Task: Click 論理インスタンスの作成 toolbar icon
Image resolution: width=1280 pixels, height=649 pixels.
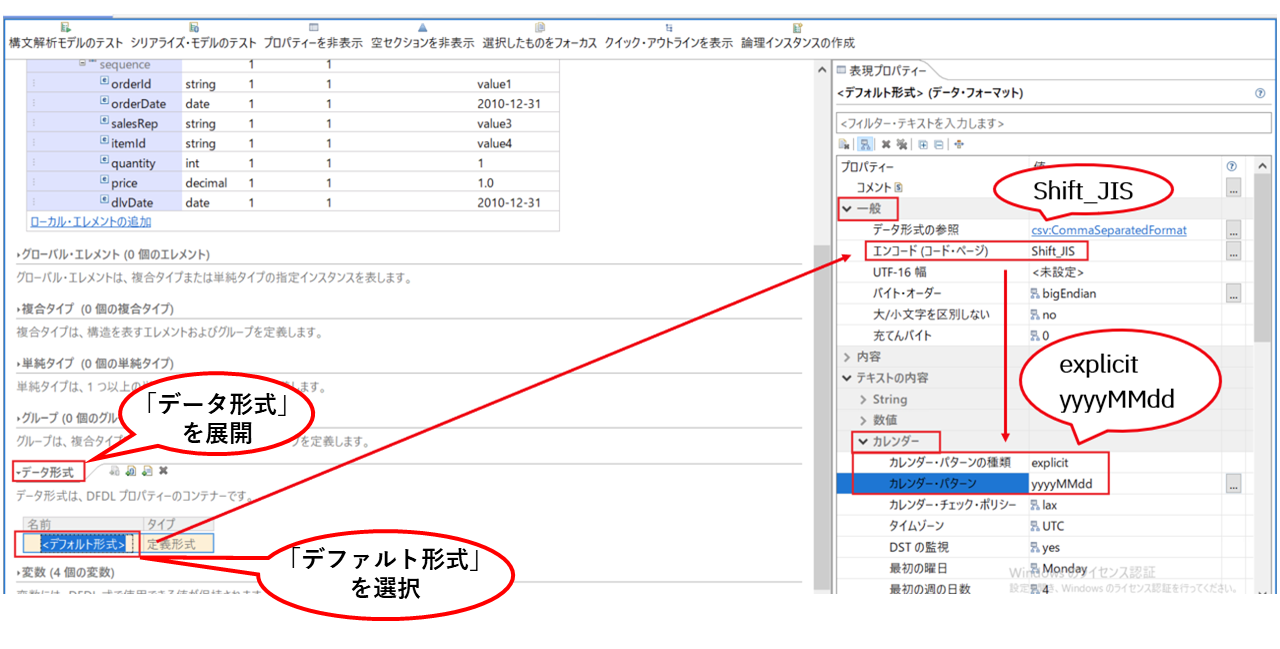Action: point(797,28)
